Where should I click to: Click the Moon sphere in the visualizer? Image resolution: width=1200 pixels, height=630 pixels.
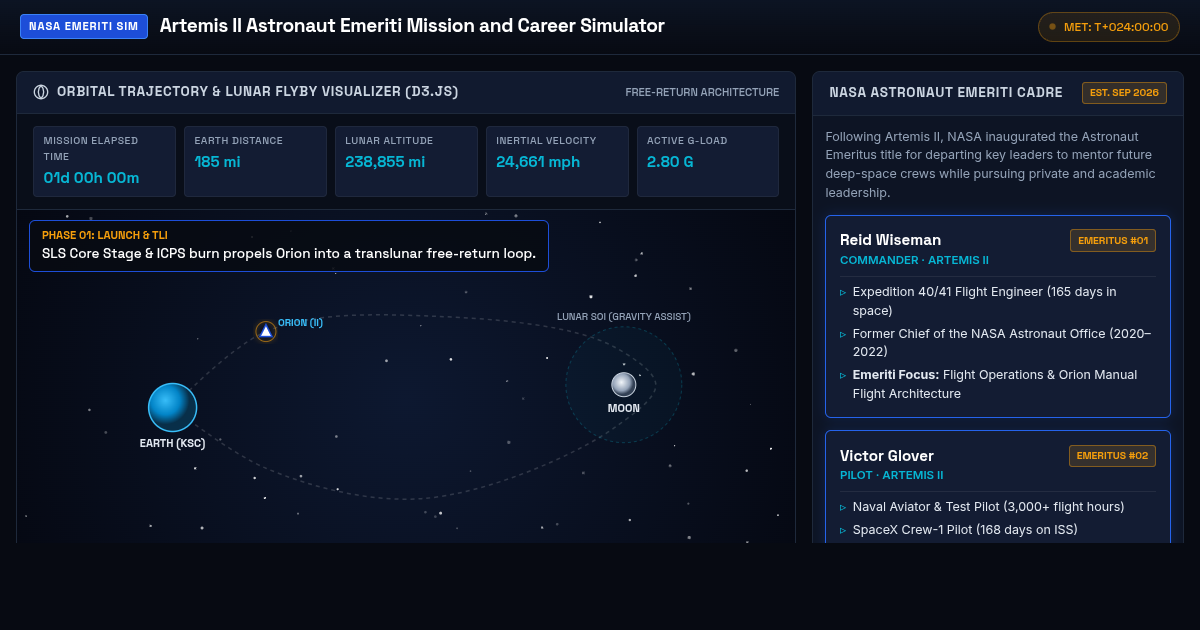click(x=624, y=384)
